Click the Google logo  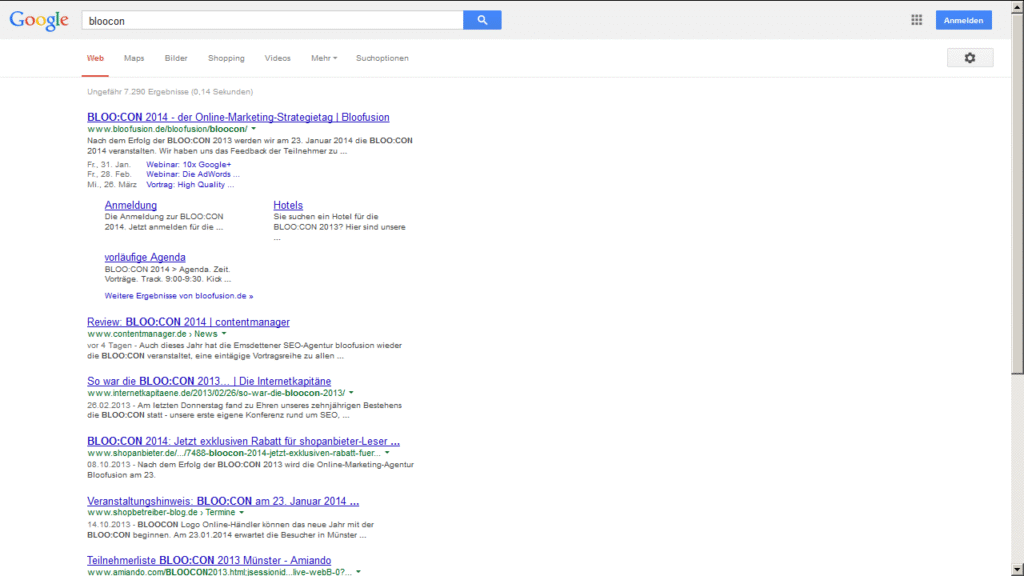pos(38,20)
